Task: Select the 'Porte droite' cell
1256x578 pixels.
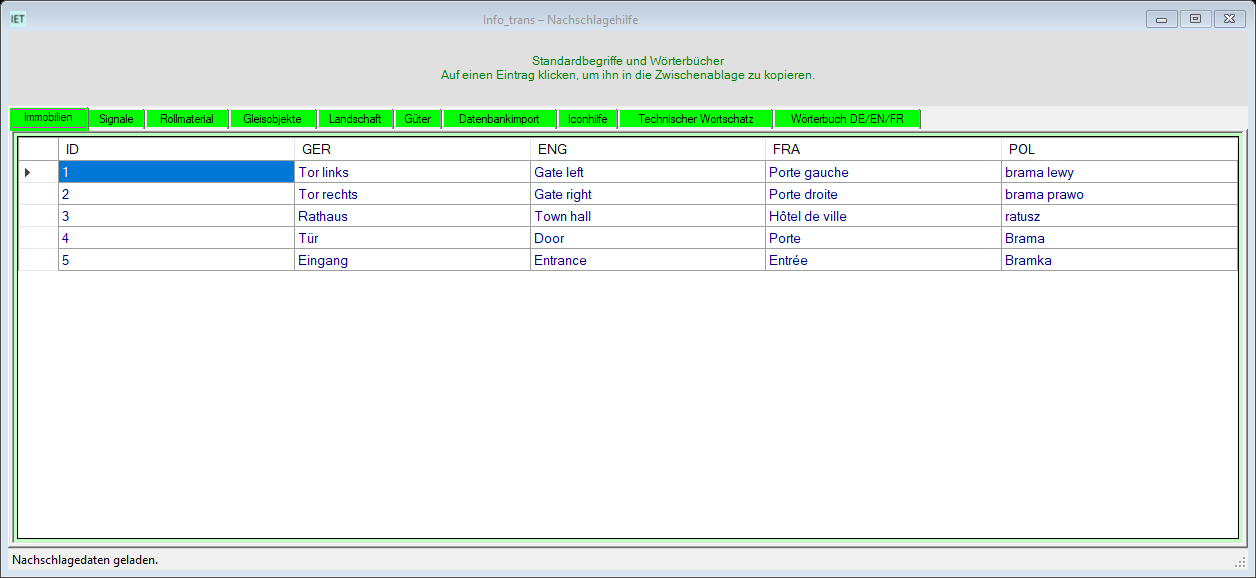Action: pos(883,194)
